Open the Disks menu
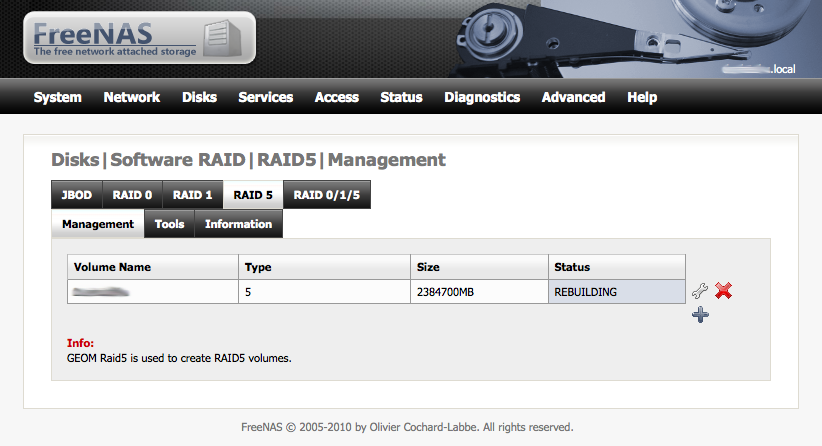 click(x=199, y=97)
